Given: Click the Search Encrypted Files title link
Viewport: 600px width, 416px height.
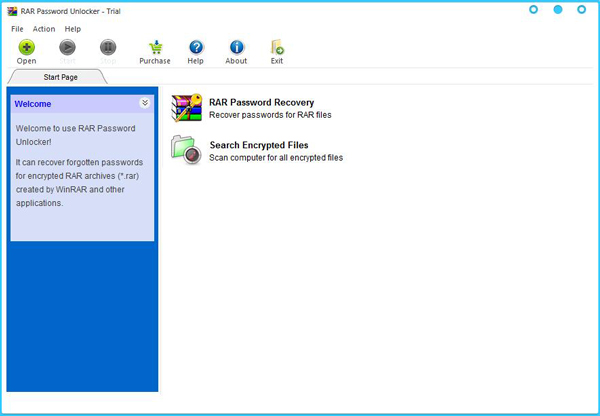Looking at the screenshot, I should coord(259,145).
